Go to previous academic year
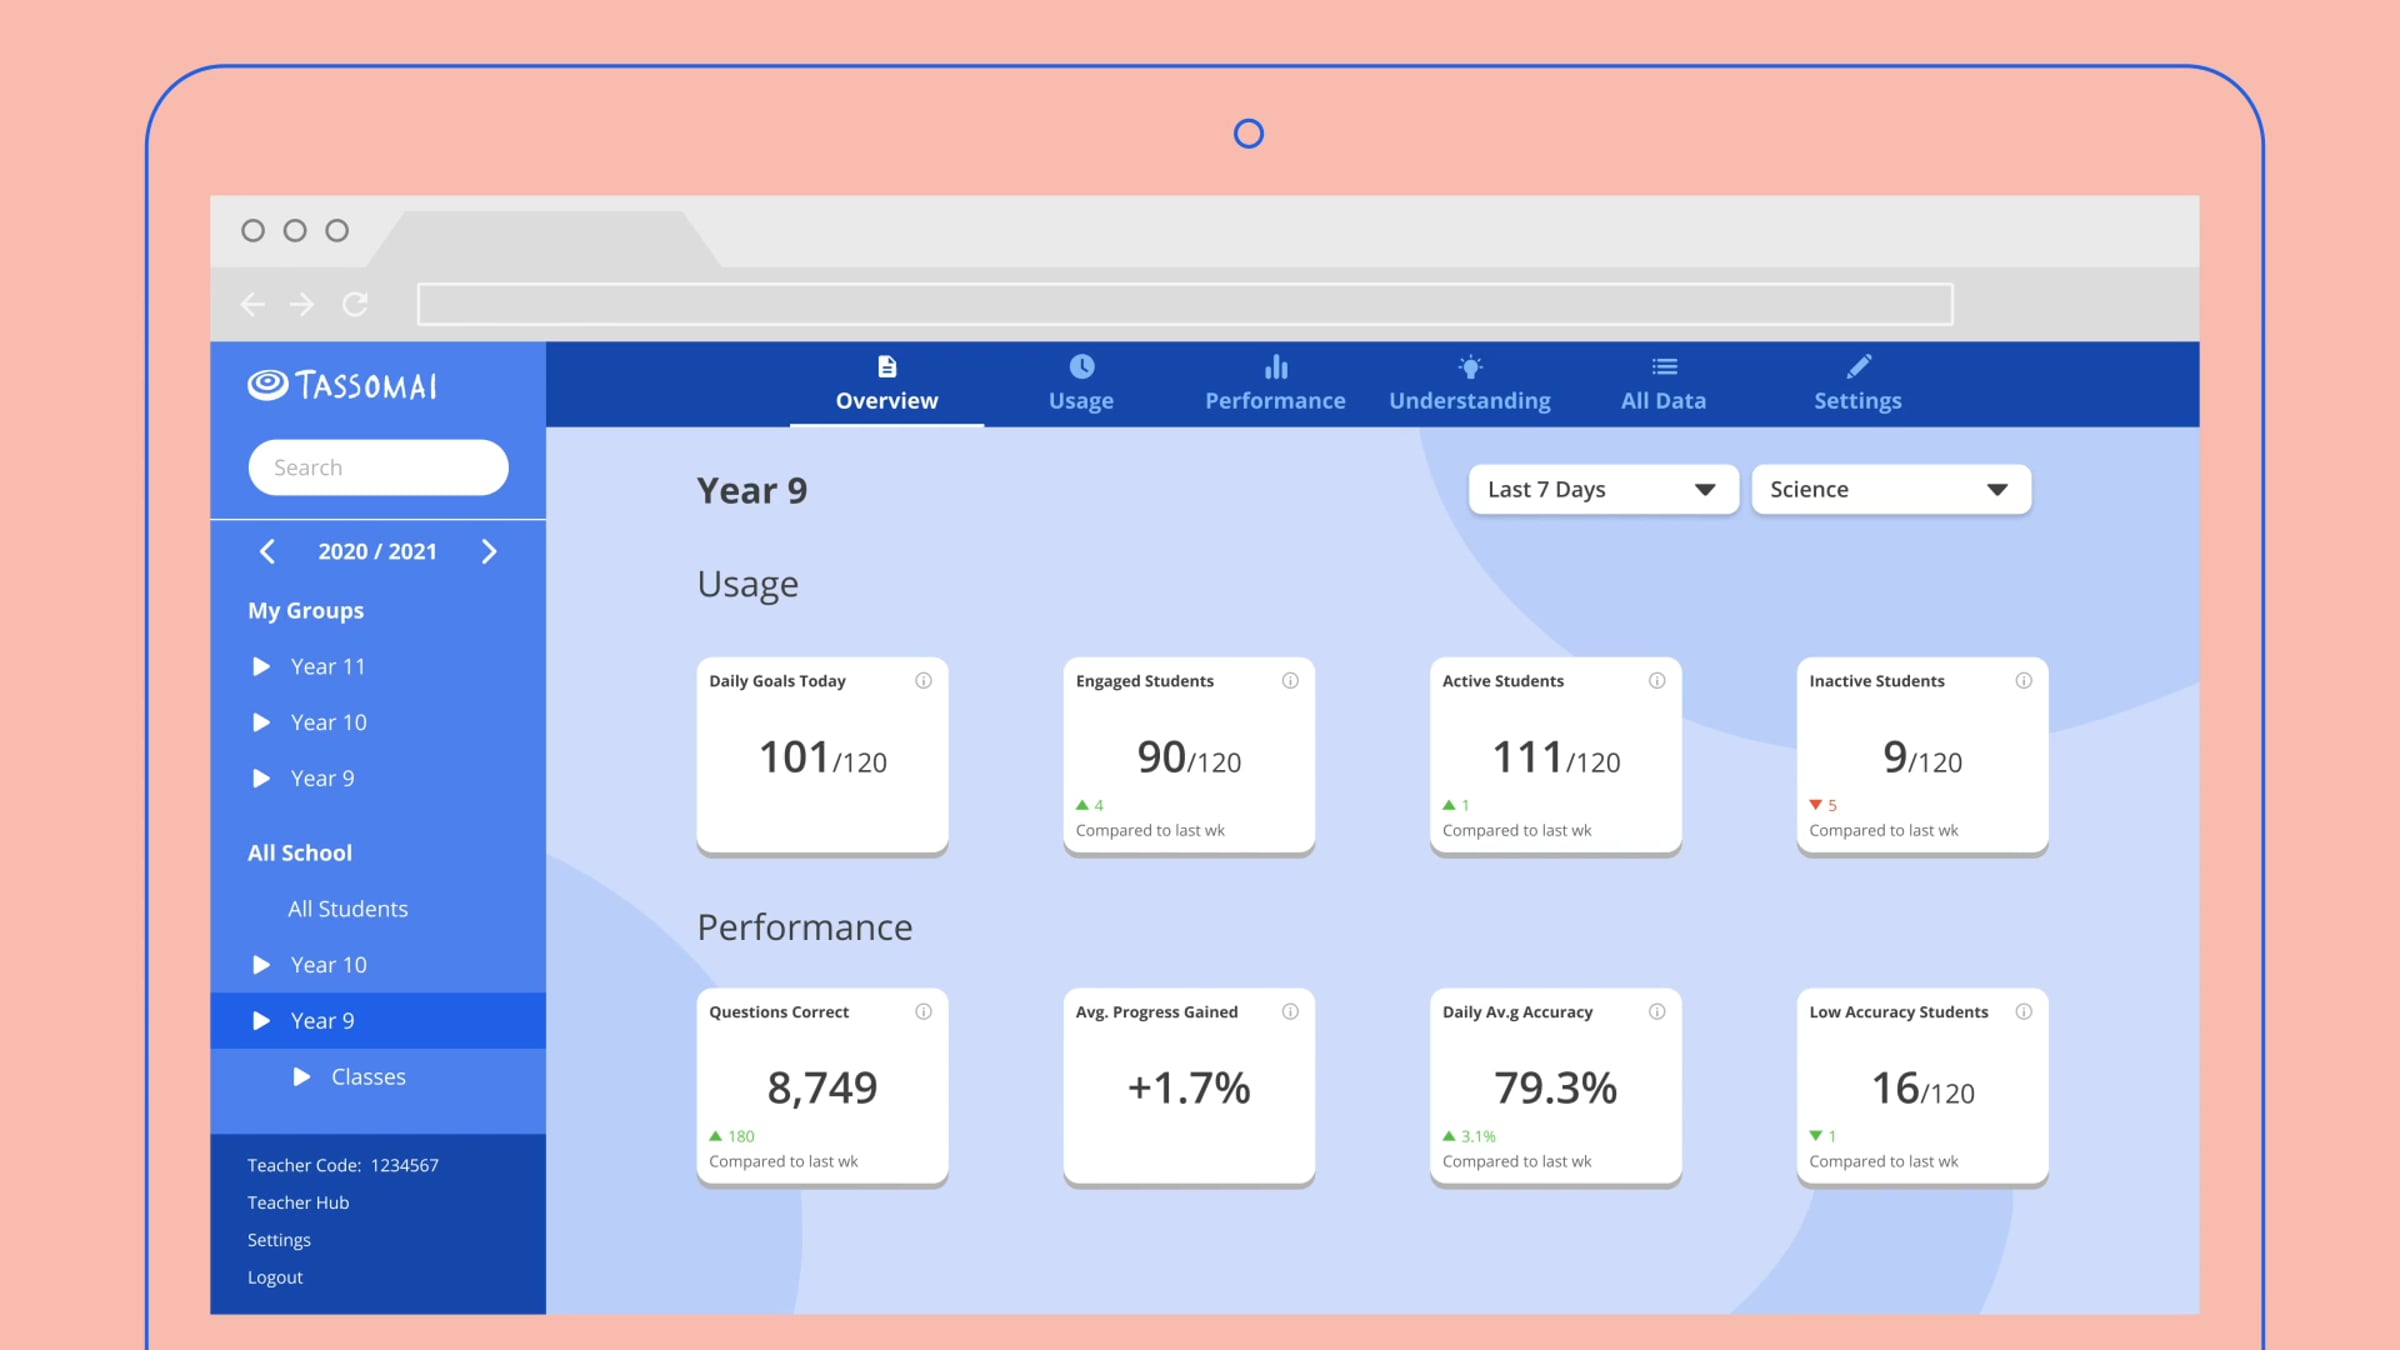 pos(267,552)
